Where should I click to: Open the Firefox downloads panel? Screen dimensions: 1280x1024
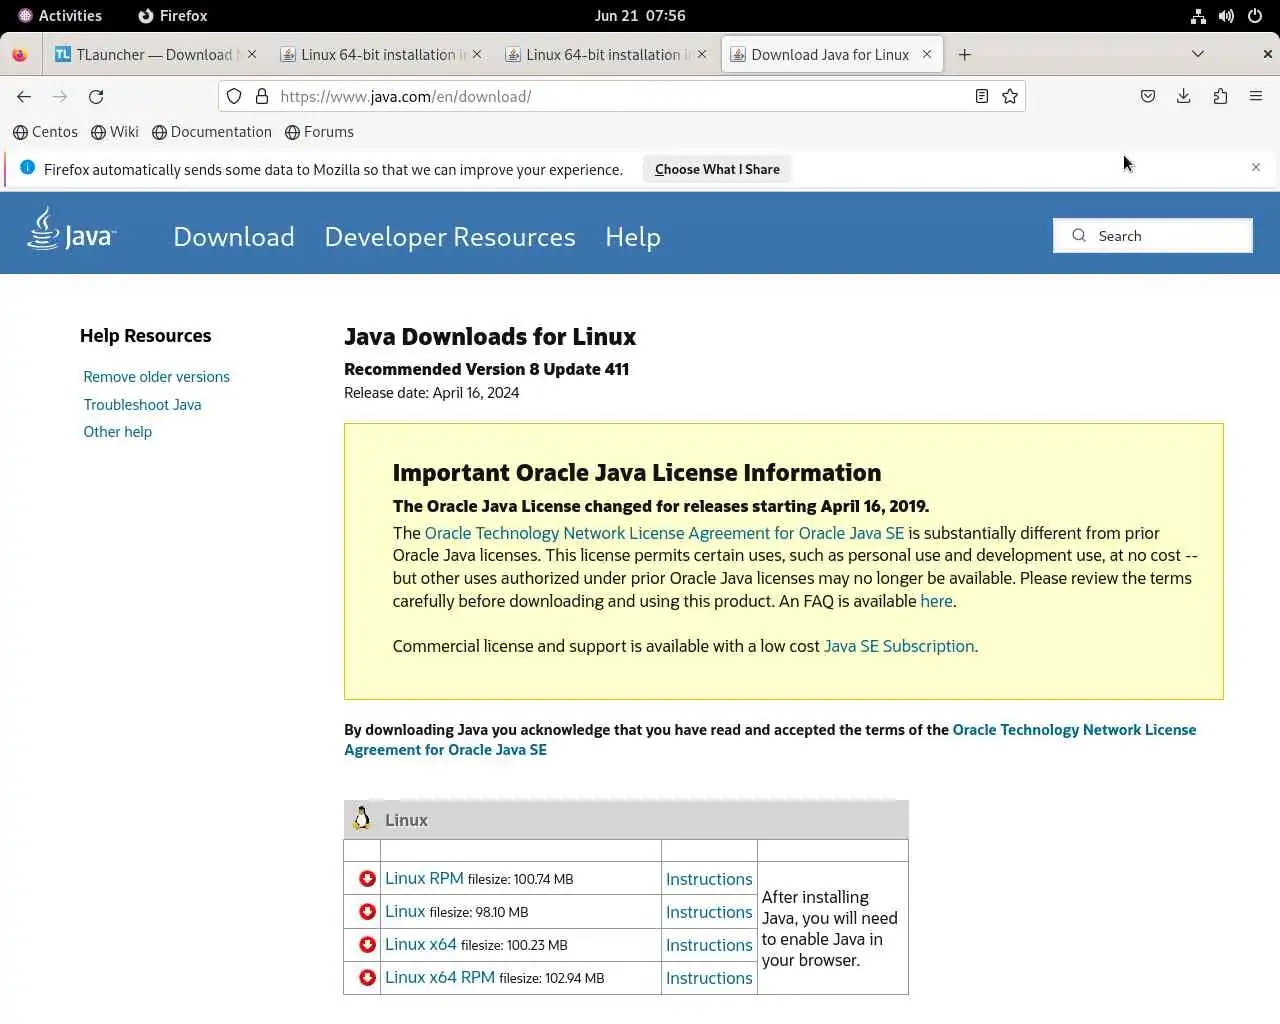(x=1184, y=96)
